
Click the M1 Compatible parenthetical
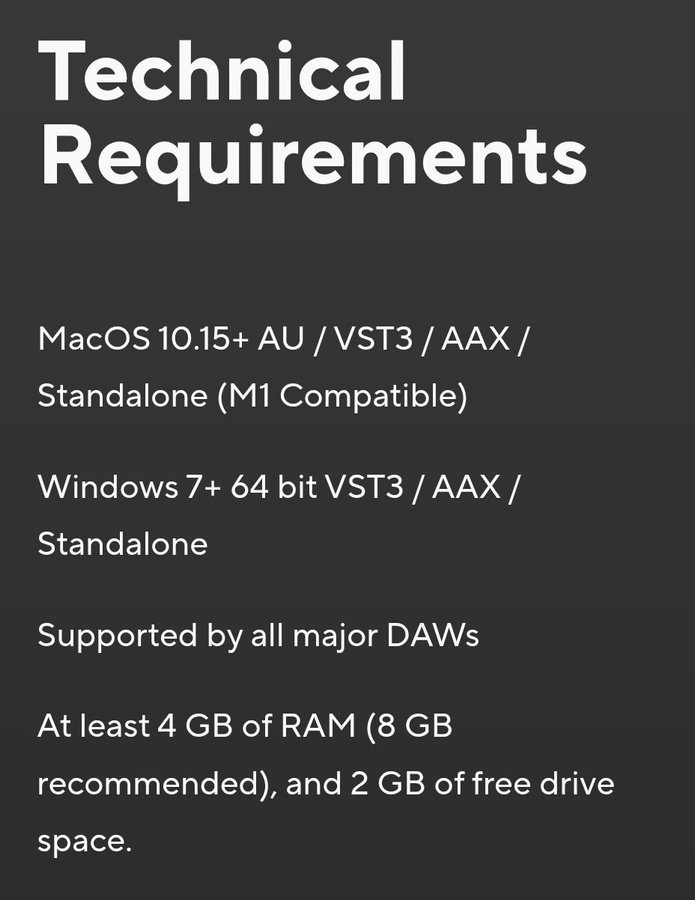pos(343,395)
